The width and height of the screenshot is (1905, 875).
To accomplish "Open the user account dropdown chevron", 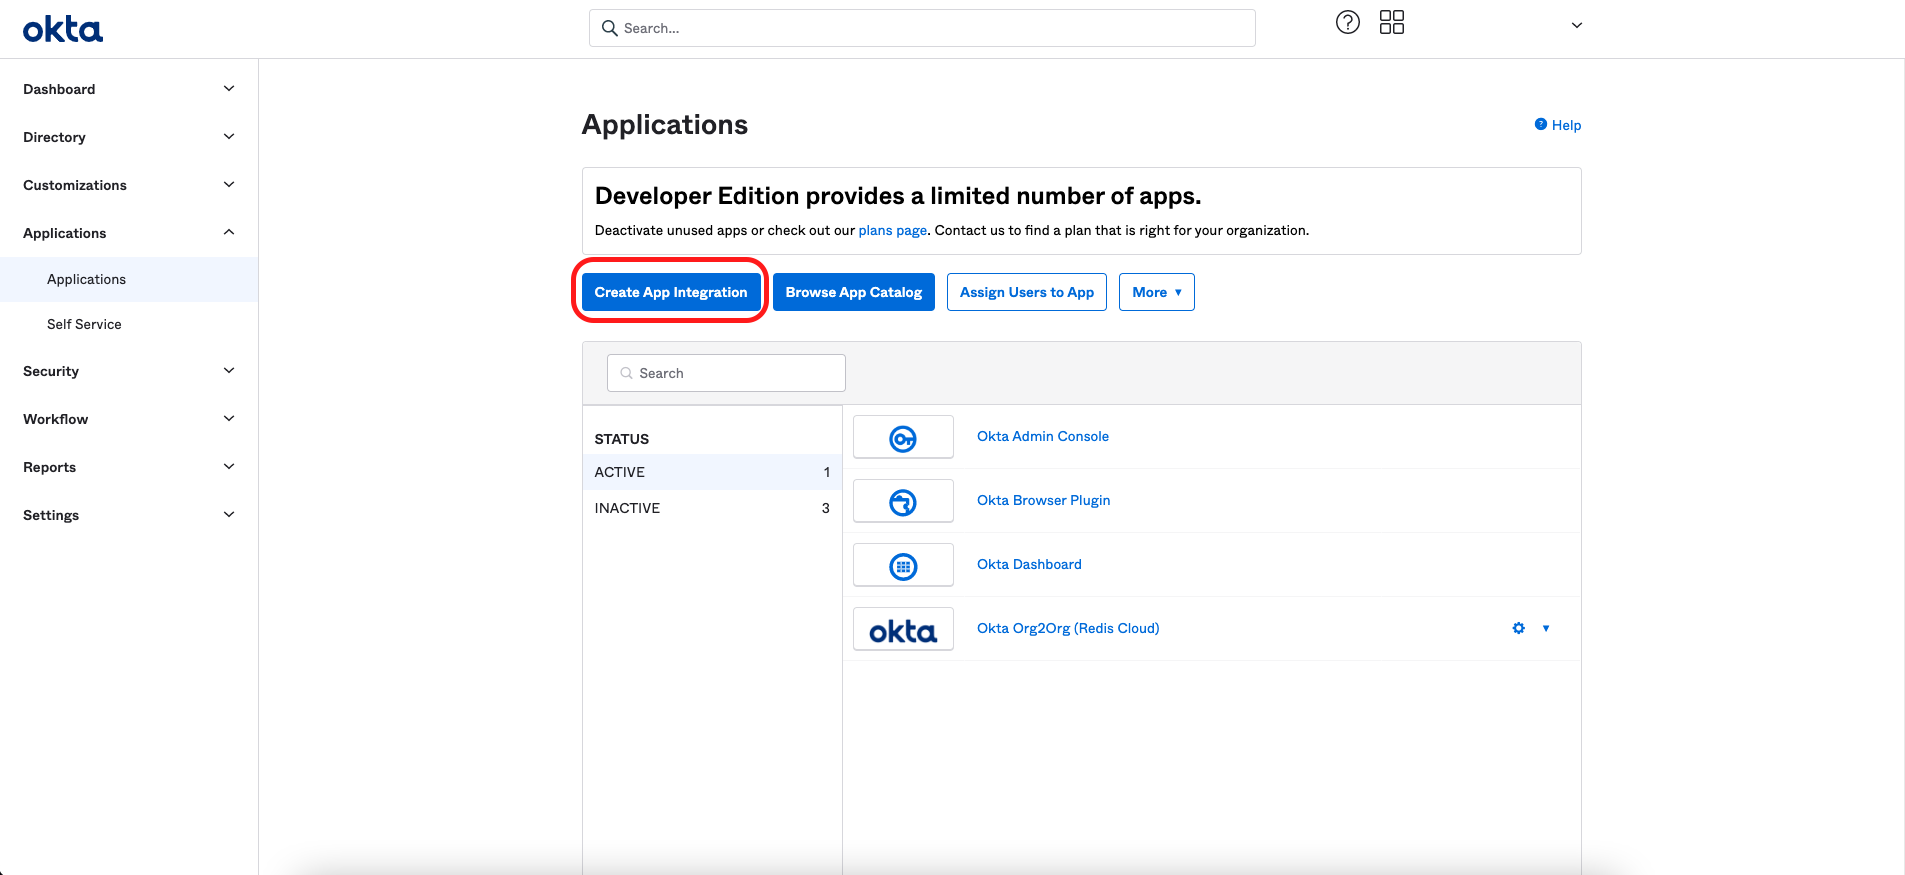I will click(1576, 26).
